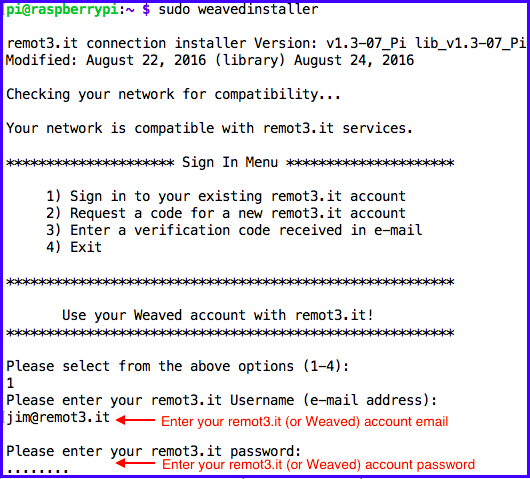Click the 'Sign In Menu' header text

230,162
